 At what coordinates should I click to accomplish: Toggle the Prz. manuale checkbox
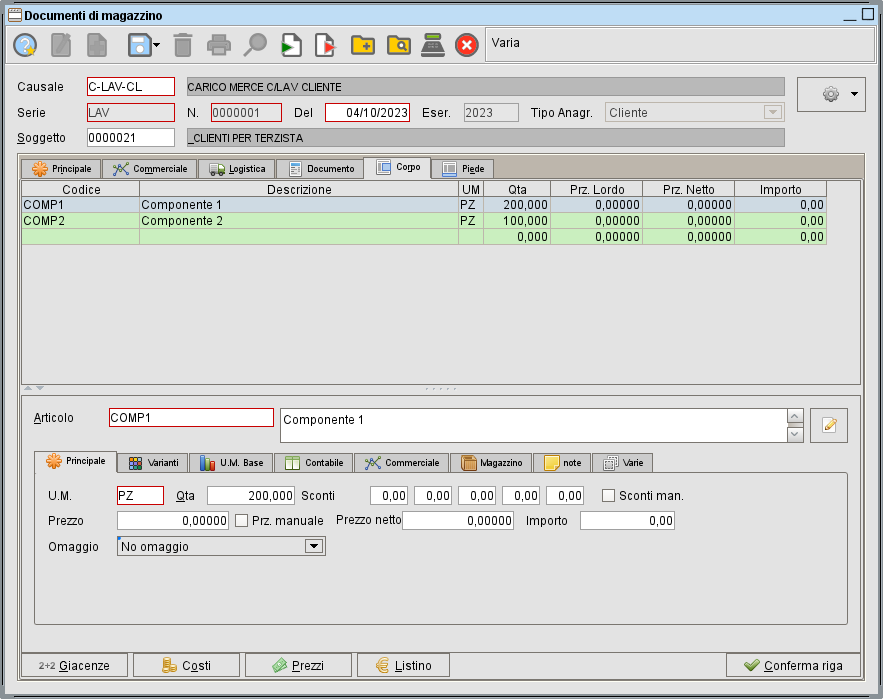click(x=241, y=521)
